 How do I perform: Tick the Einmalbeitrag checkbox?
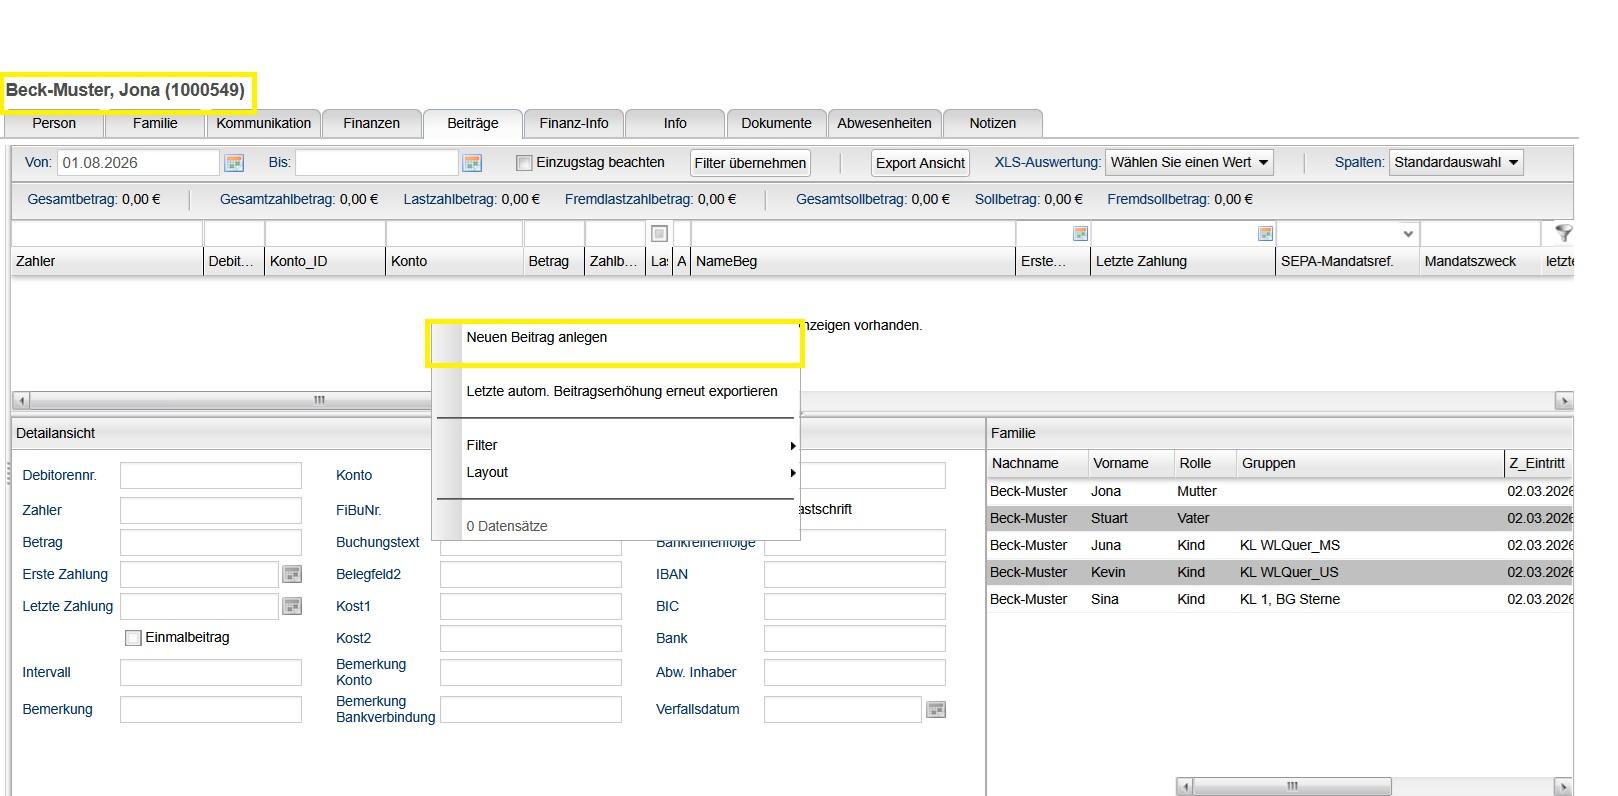pyautogui.click(x=133, y=638)
